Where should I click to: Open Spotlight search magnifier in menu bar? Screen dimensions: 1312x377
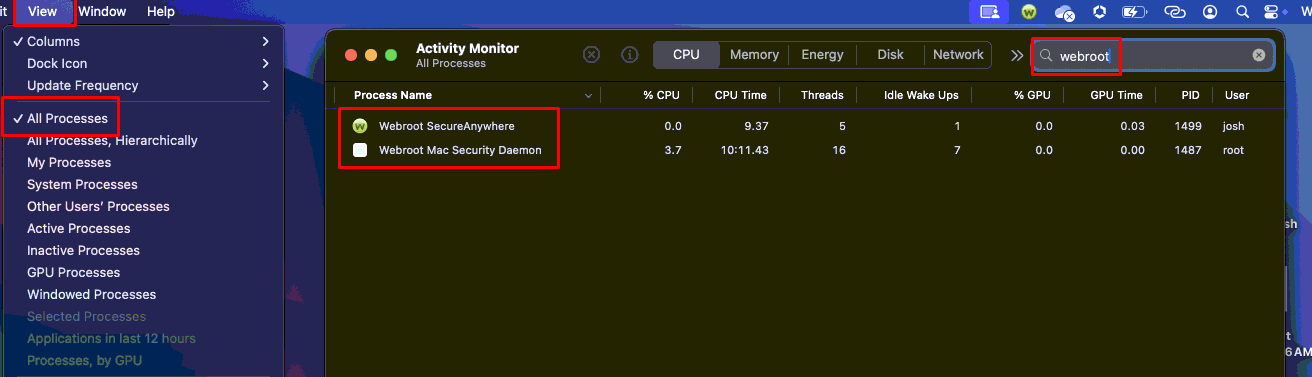pyautogui.click(x=1242, y=12)
